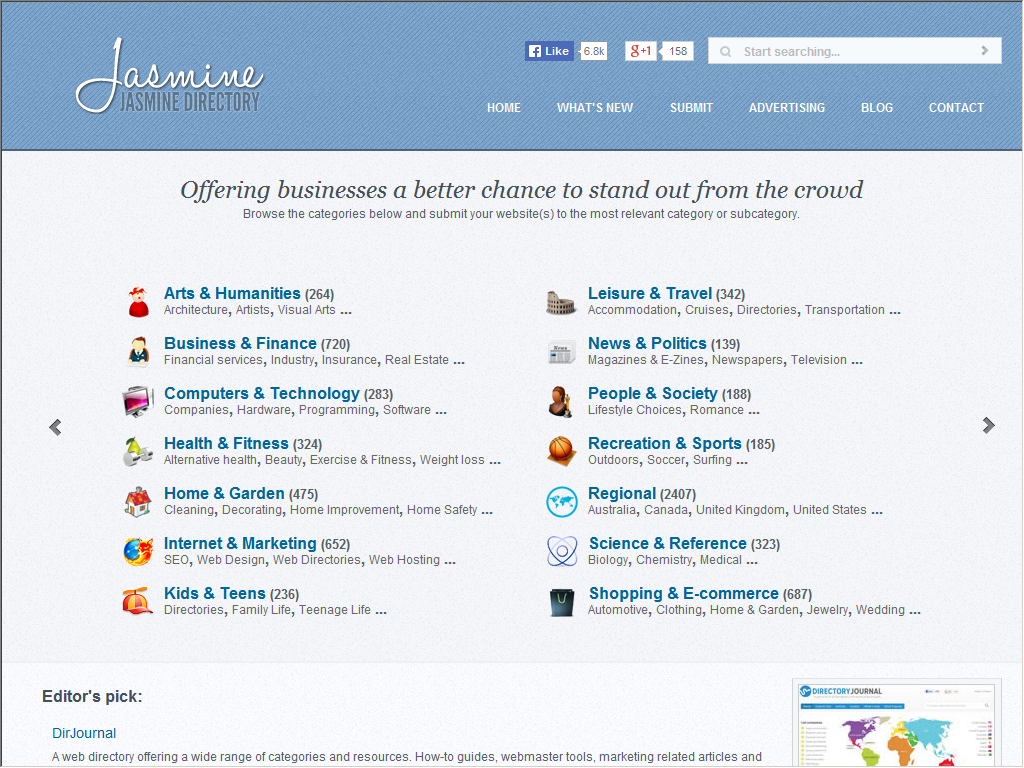Screen dimensions: 1024x768
Task: Open the What's New menu item
Action: click(x=595, y=108)
